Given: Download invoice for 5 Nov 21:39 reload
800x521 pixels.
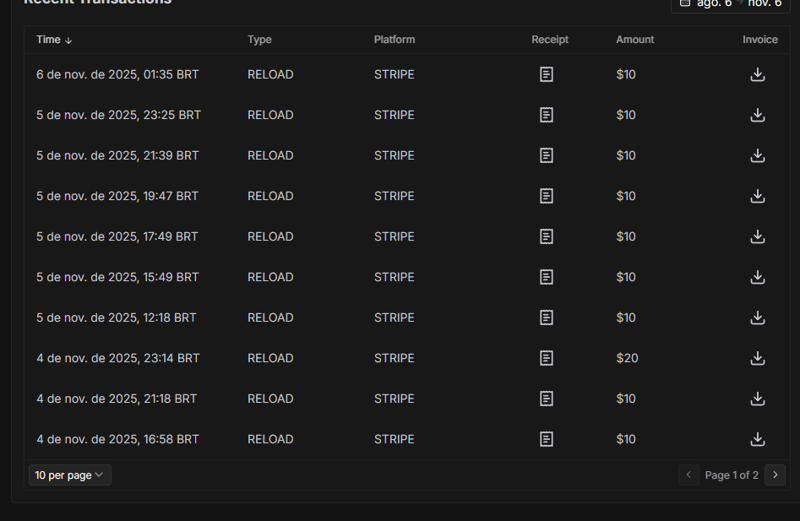Looking at the screenshot, I should pyautogui.click(x=758, y=155).
